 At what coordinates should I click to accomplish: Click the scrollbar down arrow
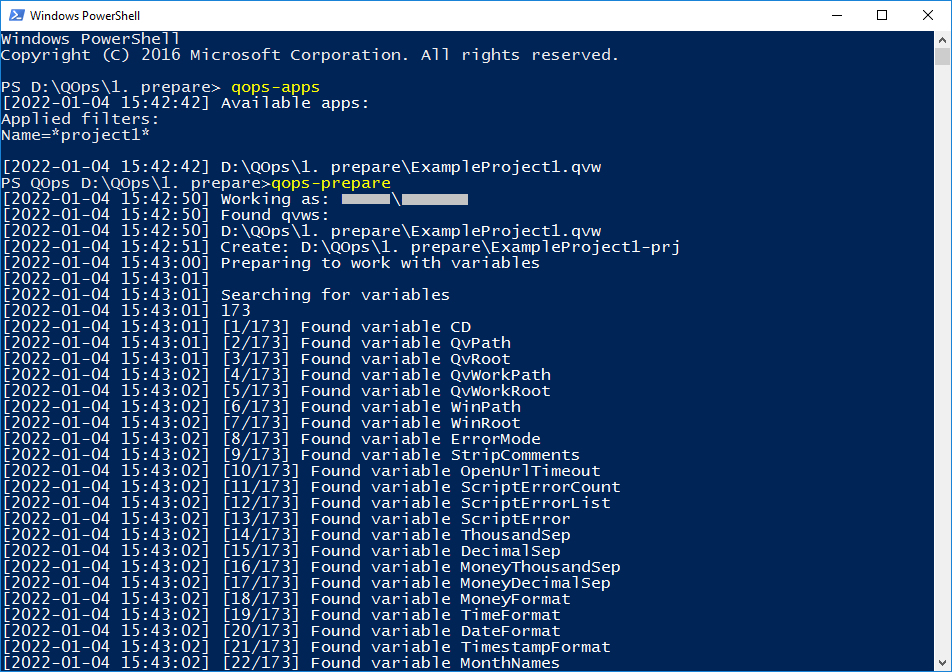coord(942,662)
